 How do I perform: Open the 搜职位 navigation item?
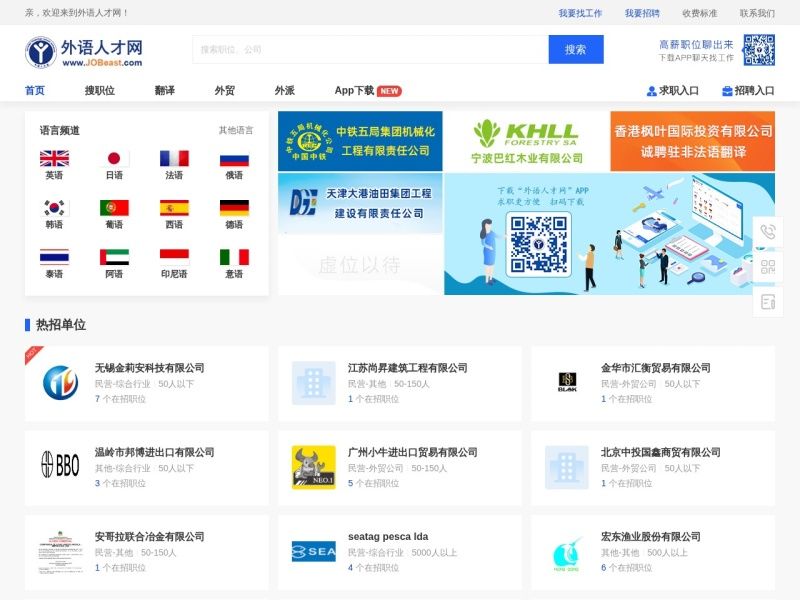click(x=99, y=91)
